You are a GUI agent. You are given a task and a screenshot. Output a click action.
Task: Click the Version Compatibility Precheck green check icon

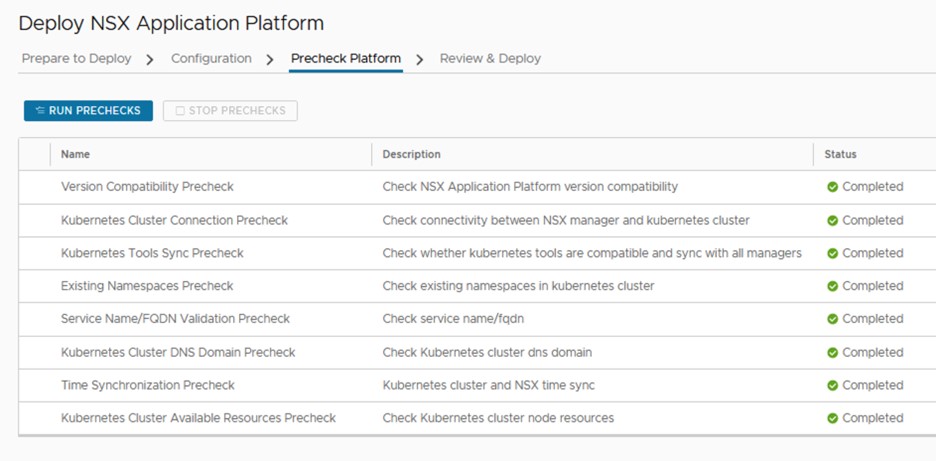coord(832,187)
